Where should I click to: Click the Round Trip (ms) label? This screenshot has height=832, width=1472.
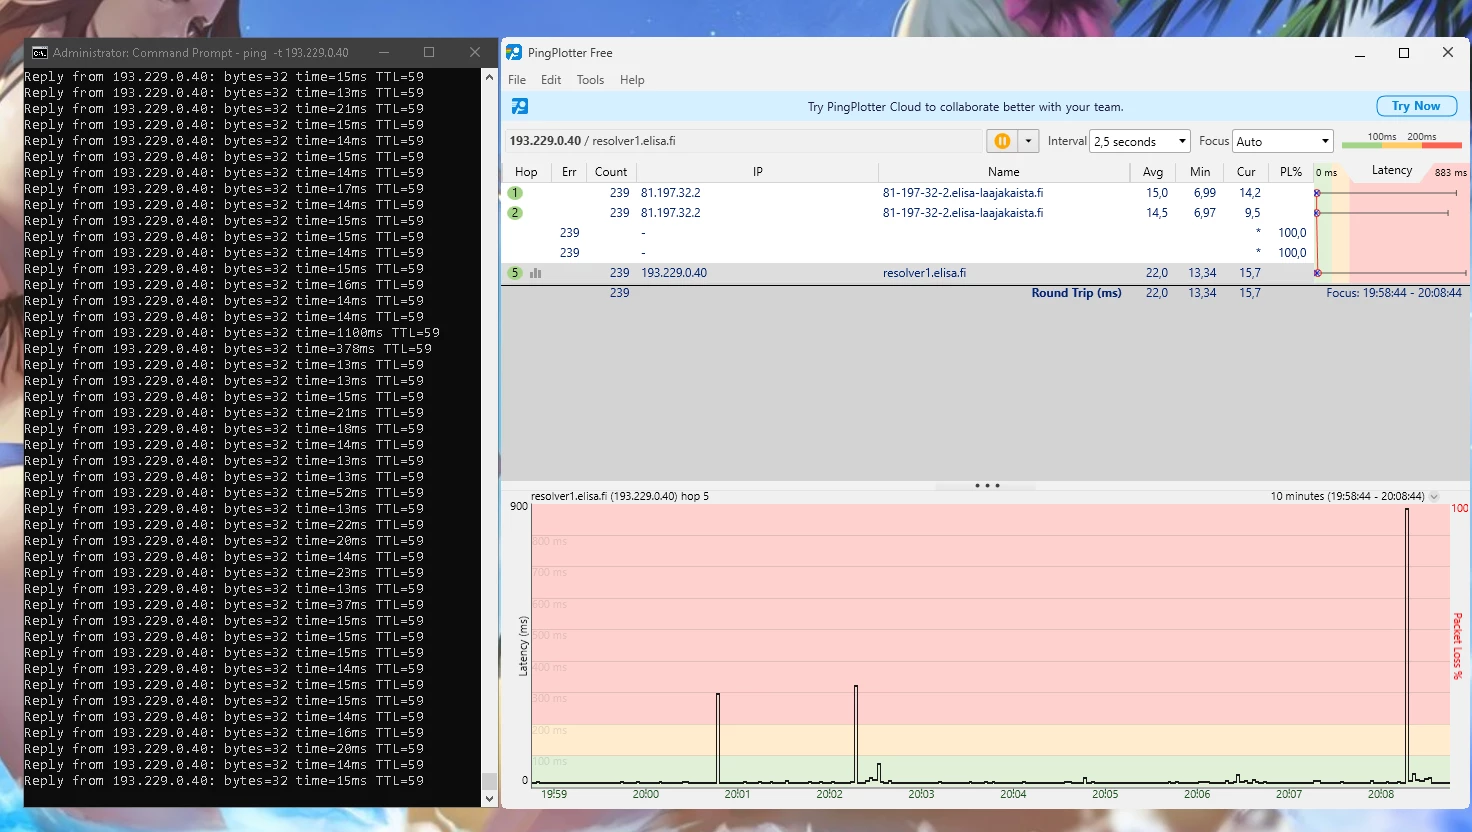(1077, 293)
